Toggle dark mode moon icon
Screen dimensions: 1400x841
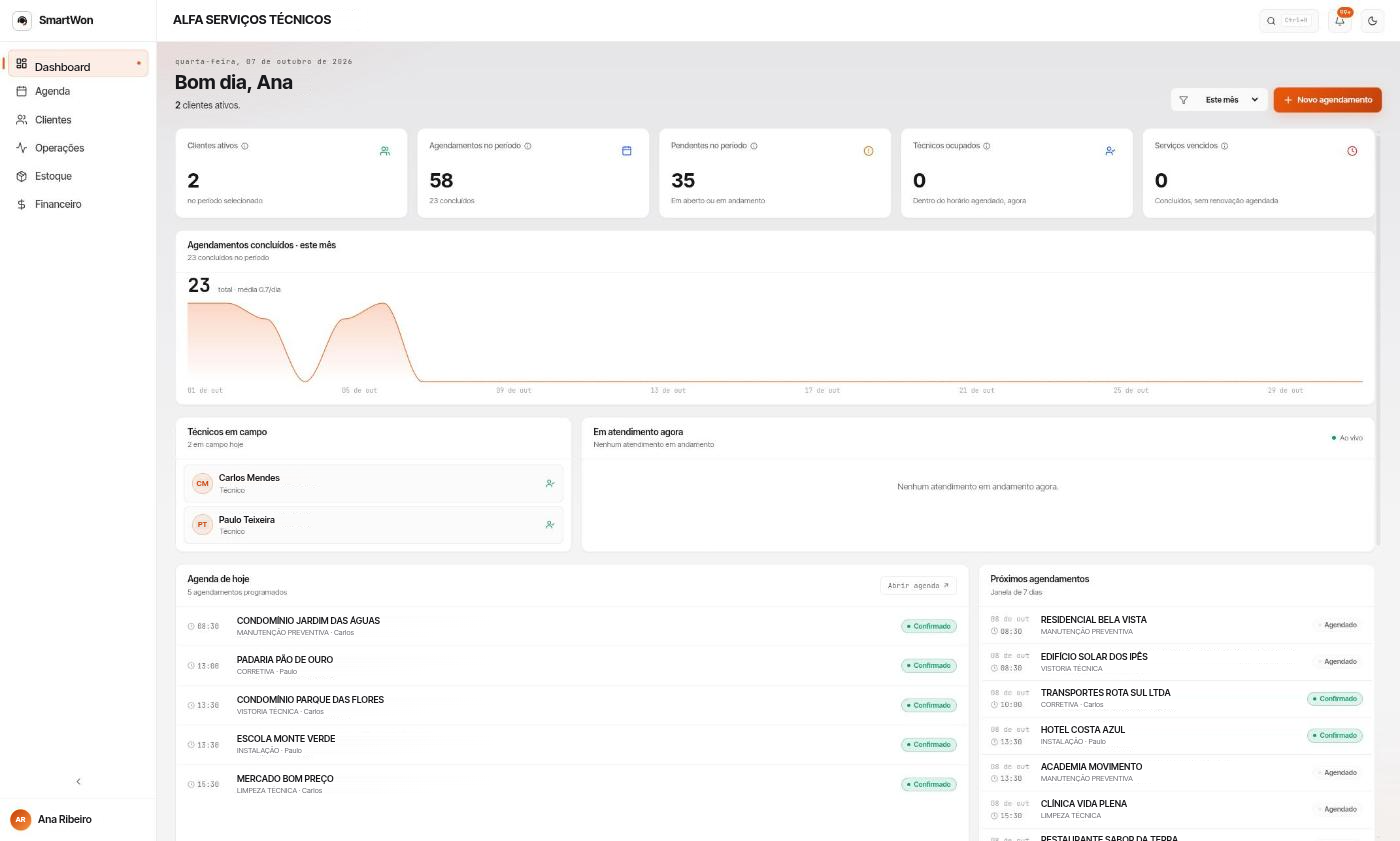(x=1373, y=20)
